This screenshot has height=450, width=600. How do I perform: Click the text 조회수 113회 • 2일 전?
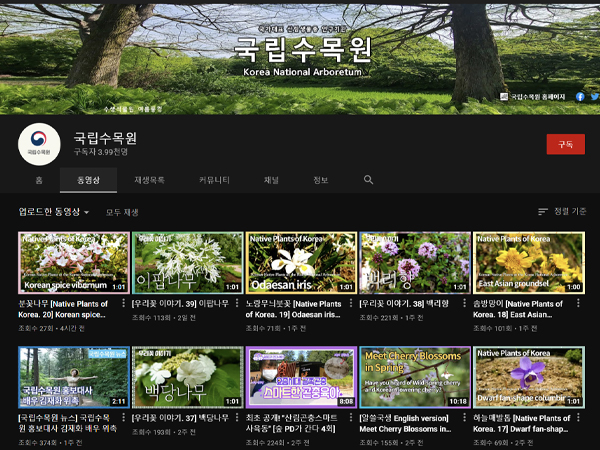coord(164,318)
